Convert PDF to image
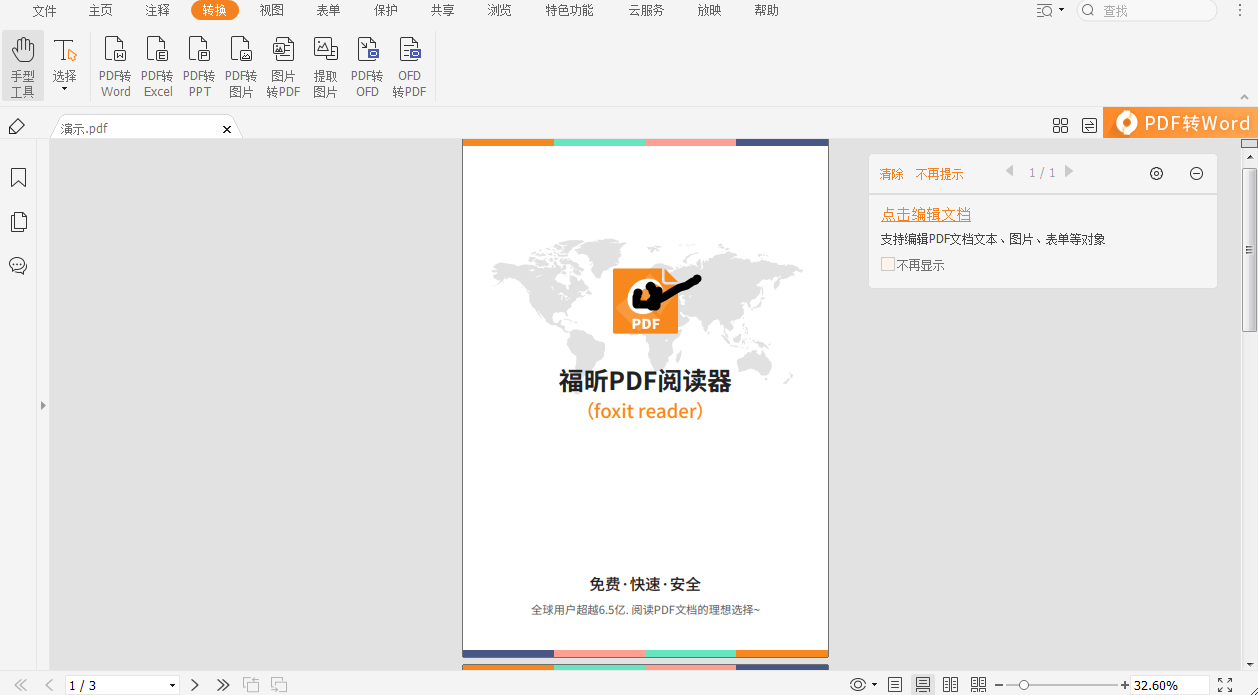The image size is (1258, 695). (x=241, y=67)
